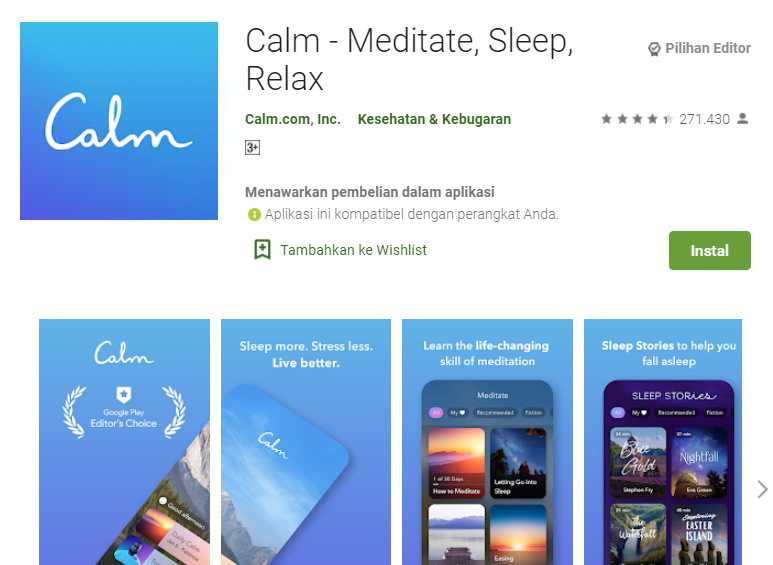Click the reviewer person icon beside 271.430

pos(742,118)
